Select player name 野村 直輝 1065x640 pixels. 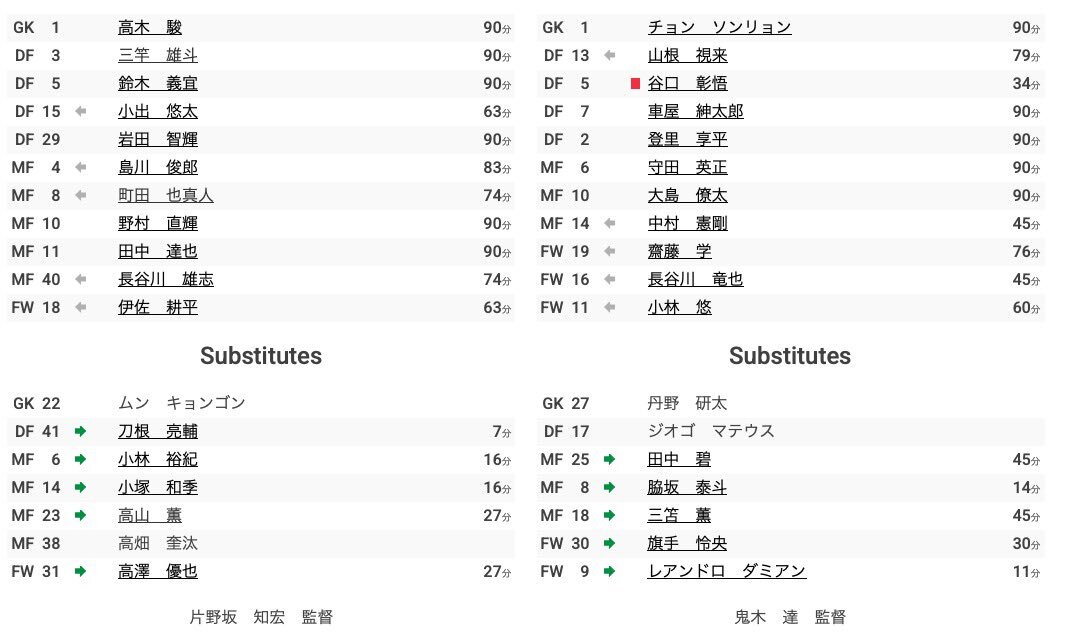[x=158, y=224]
